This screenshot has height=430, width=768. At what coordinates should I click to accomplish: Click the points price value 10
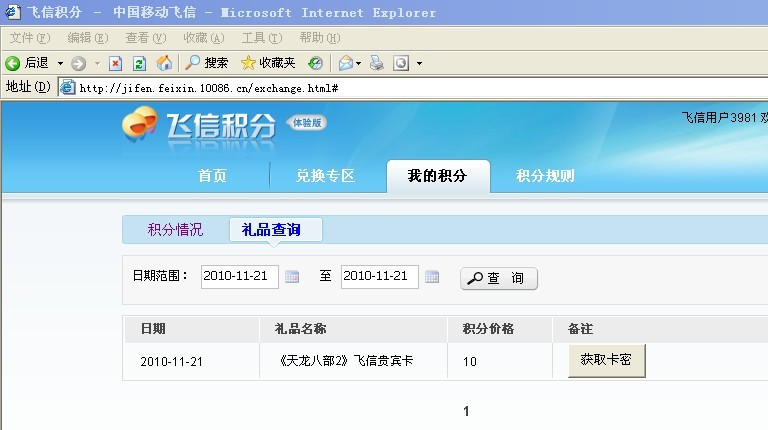coord(470,361)
